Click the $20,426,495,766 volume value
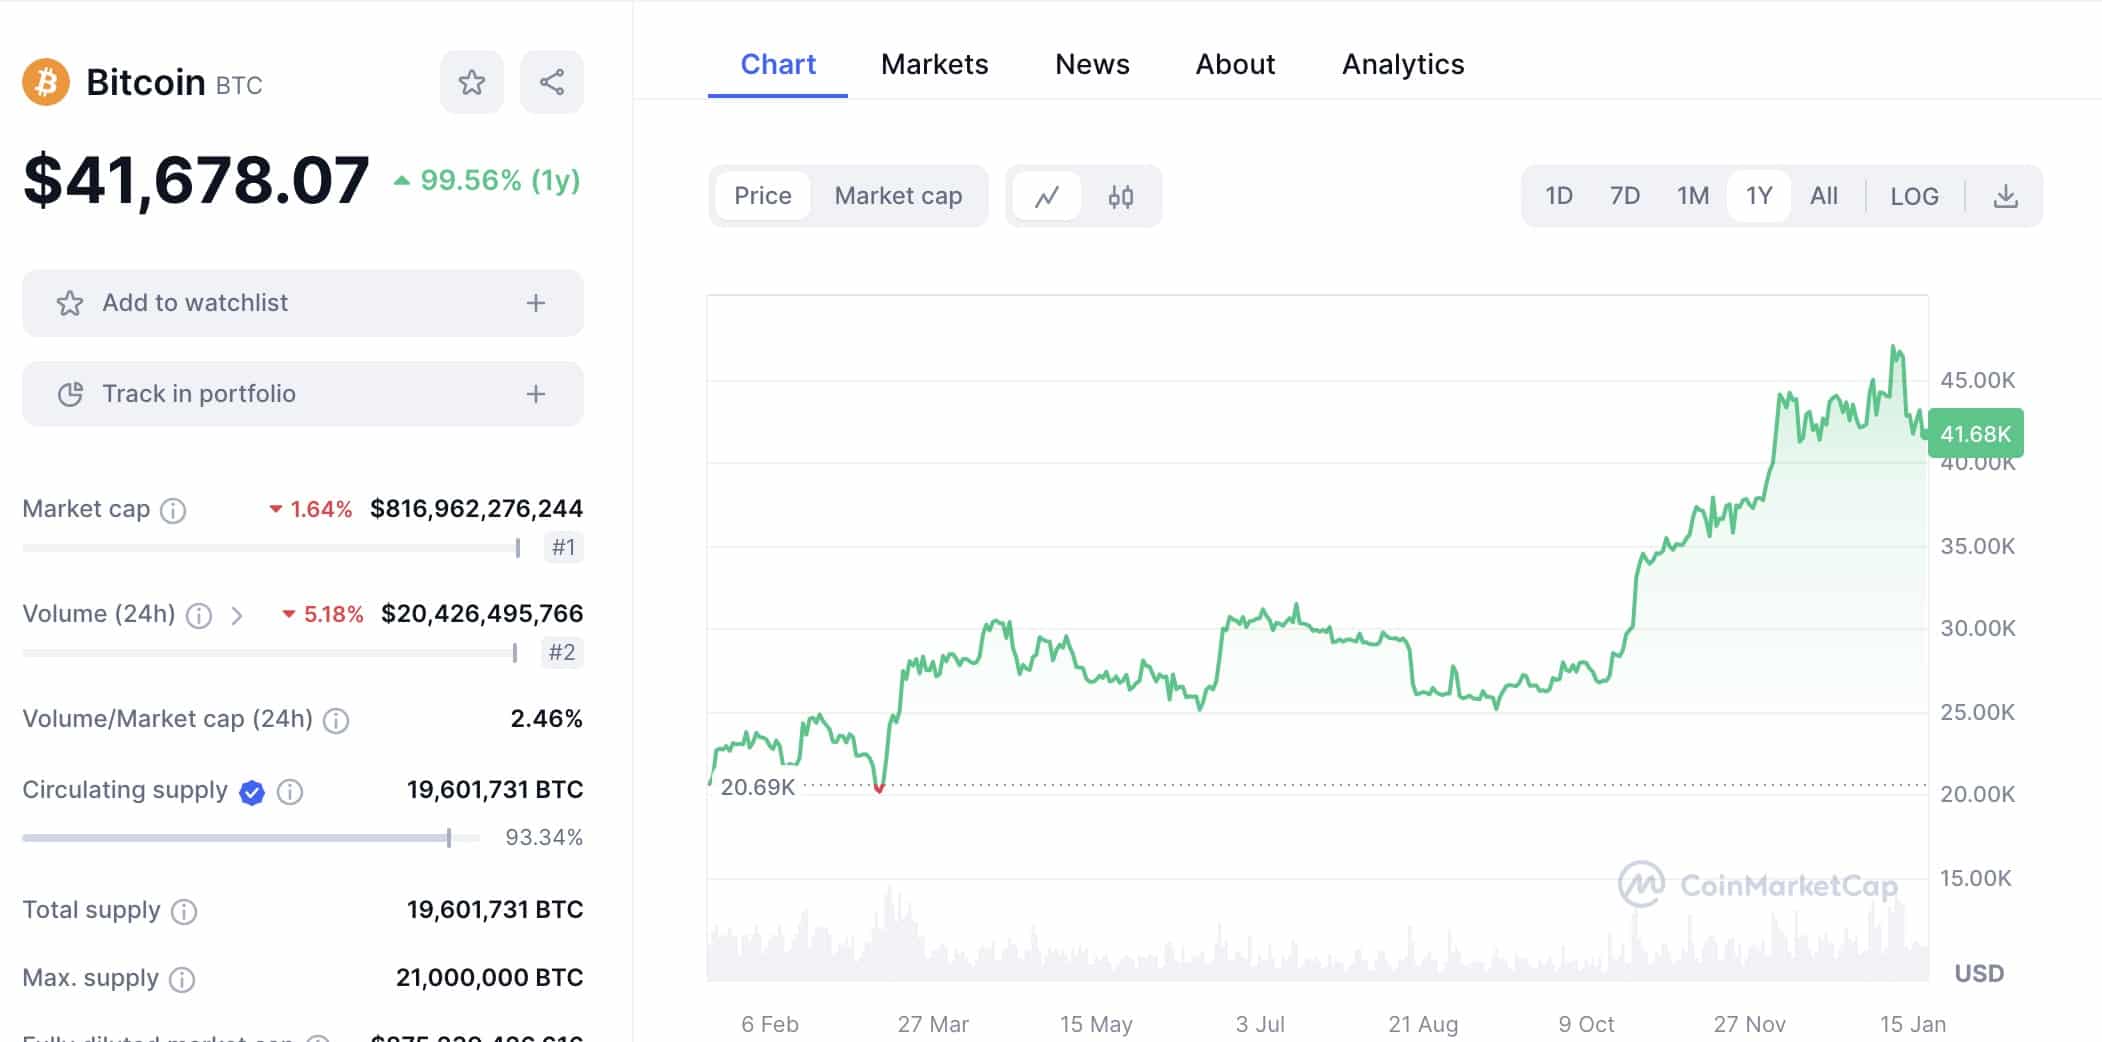The width and height of the screenshot is (2102, 1042). click(x=482, y=614)
